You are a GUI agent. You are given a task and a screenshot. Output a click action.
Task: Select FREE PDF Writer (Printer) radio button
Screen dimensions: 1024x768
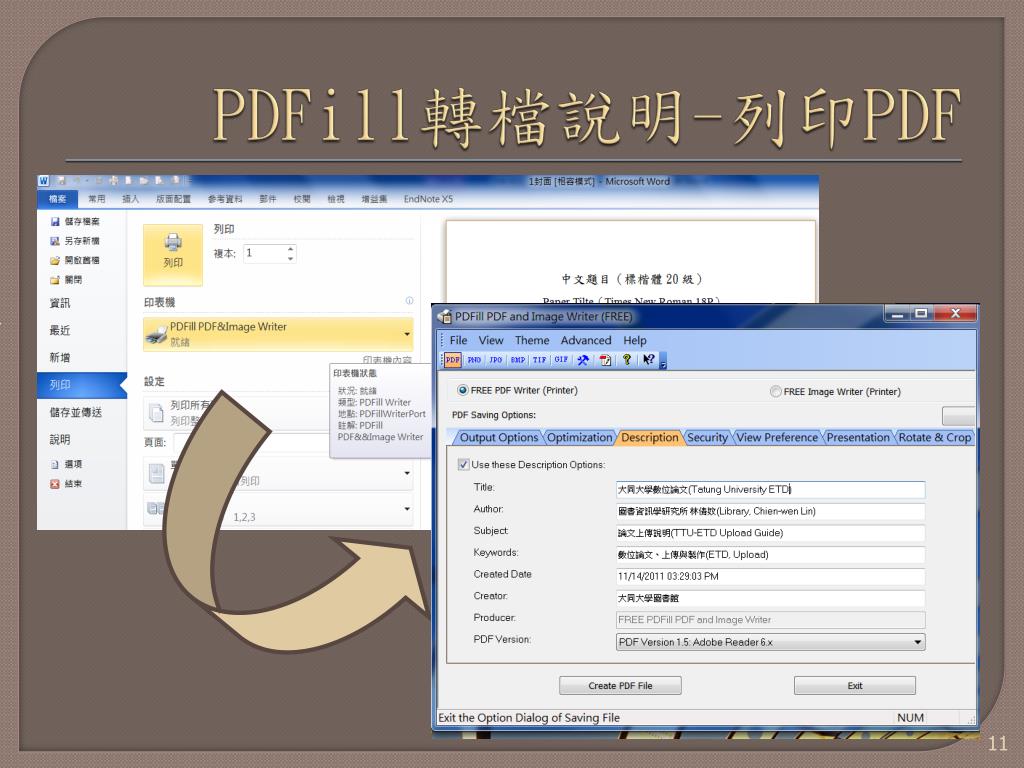(x=462, y=391)
